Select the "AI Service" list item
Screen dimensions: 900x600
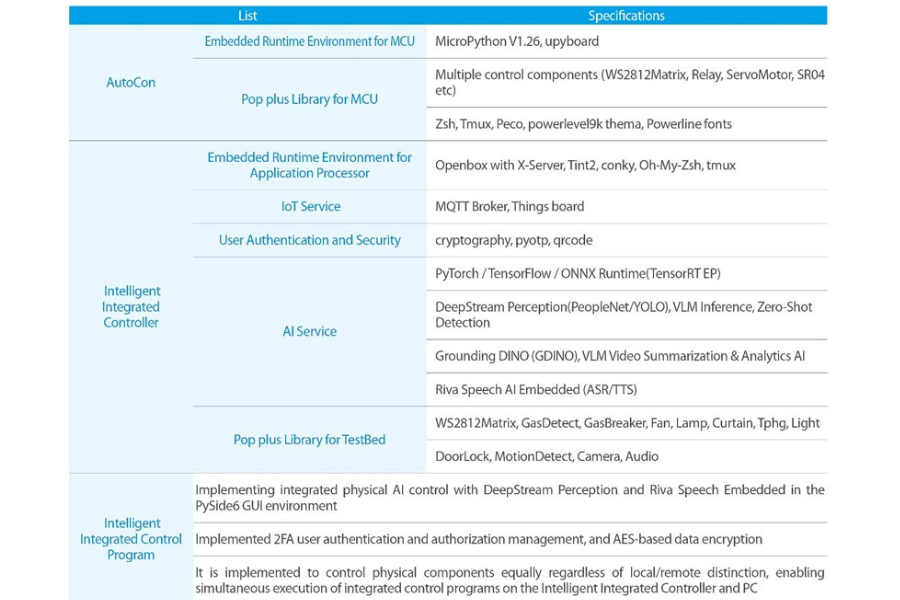tap(309, 331)
